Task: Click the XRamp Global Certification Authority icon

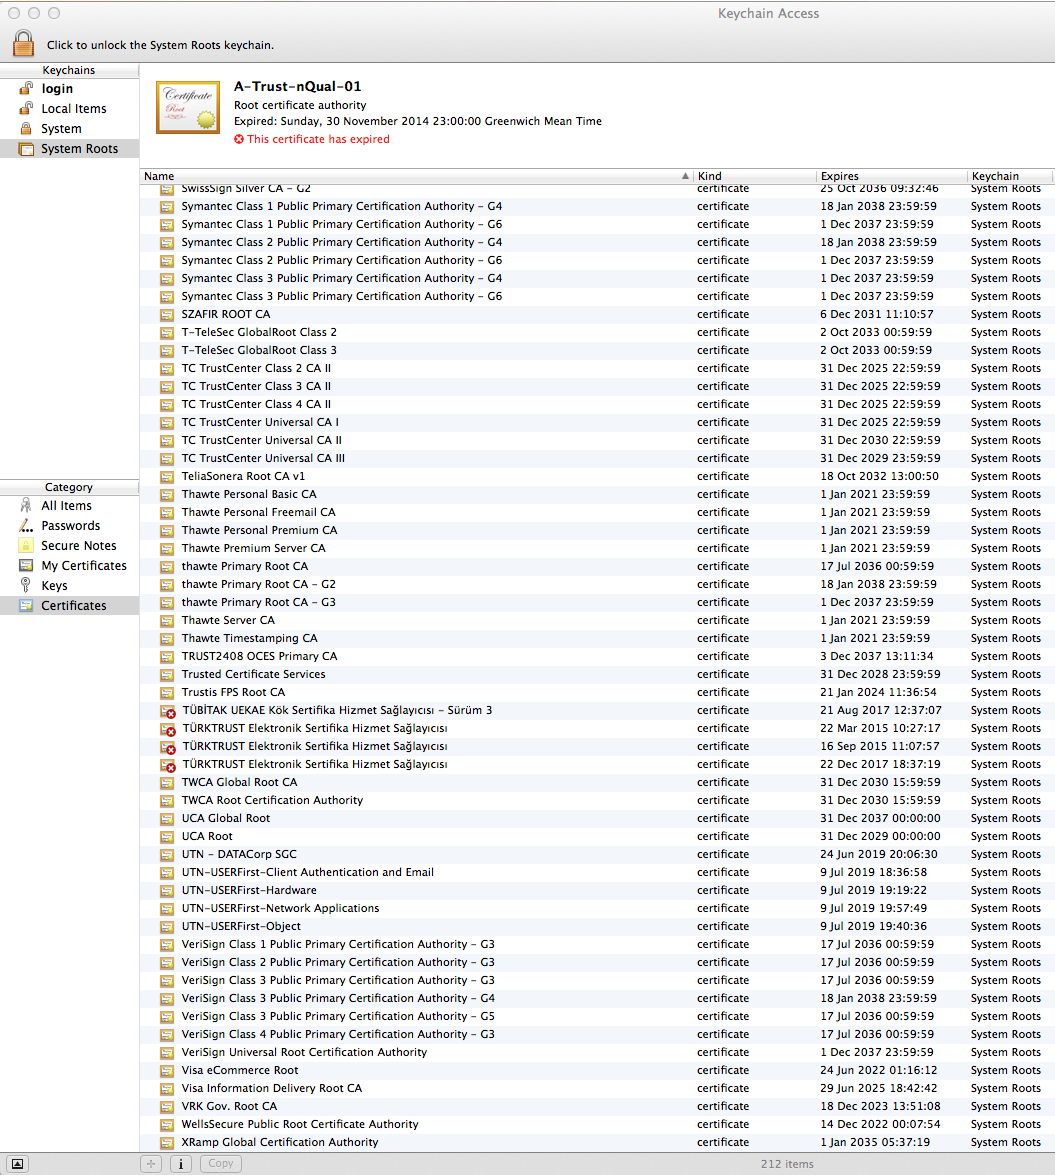Action: pos(167,1143)
